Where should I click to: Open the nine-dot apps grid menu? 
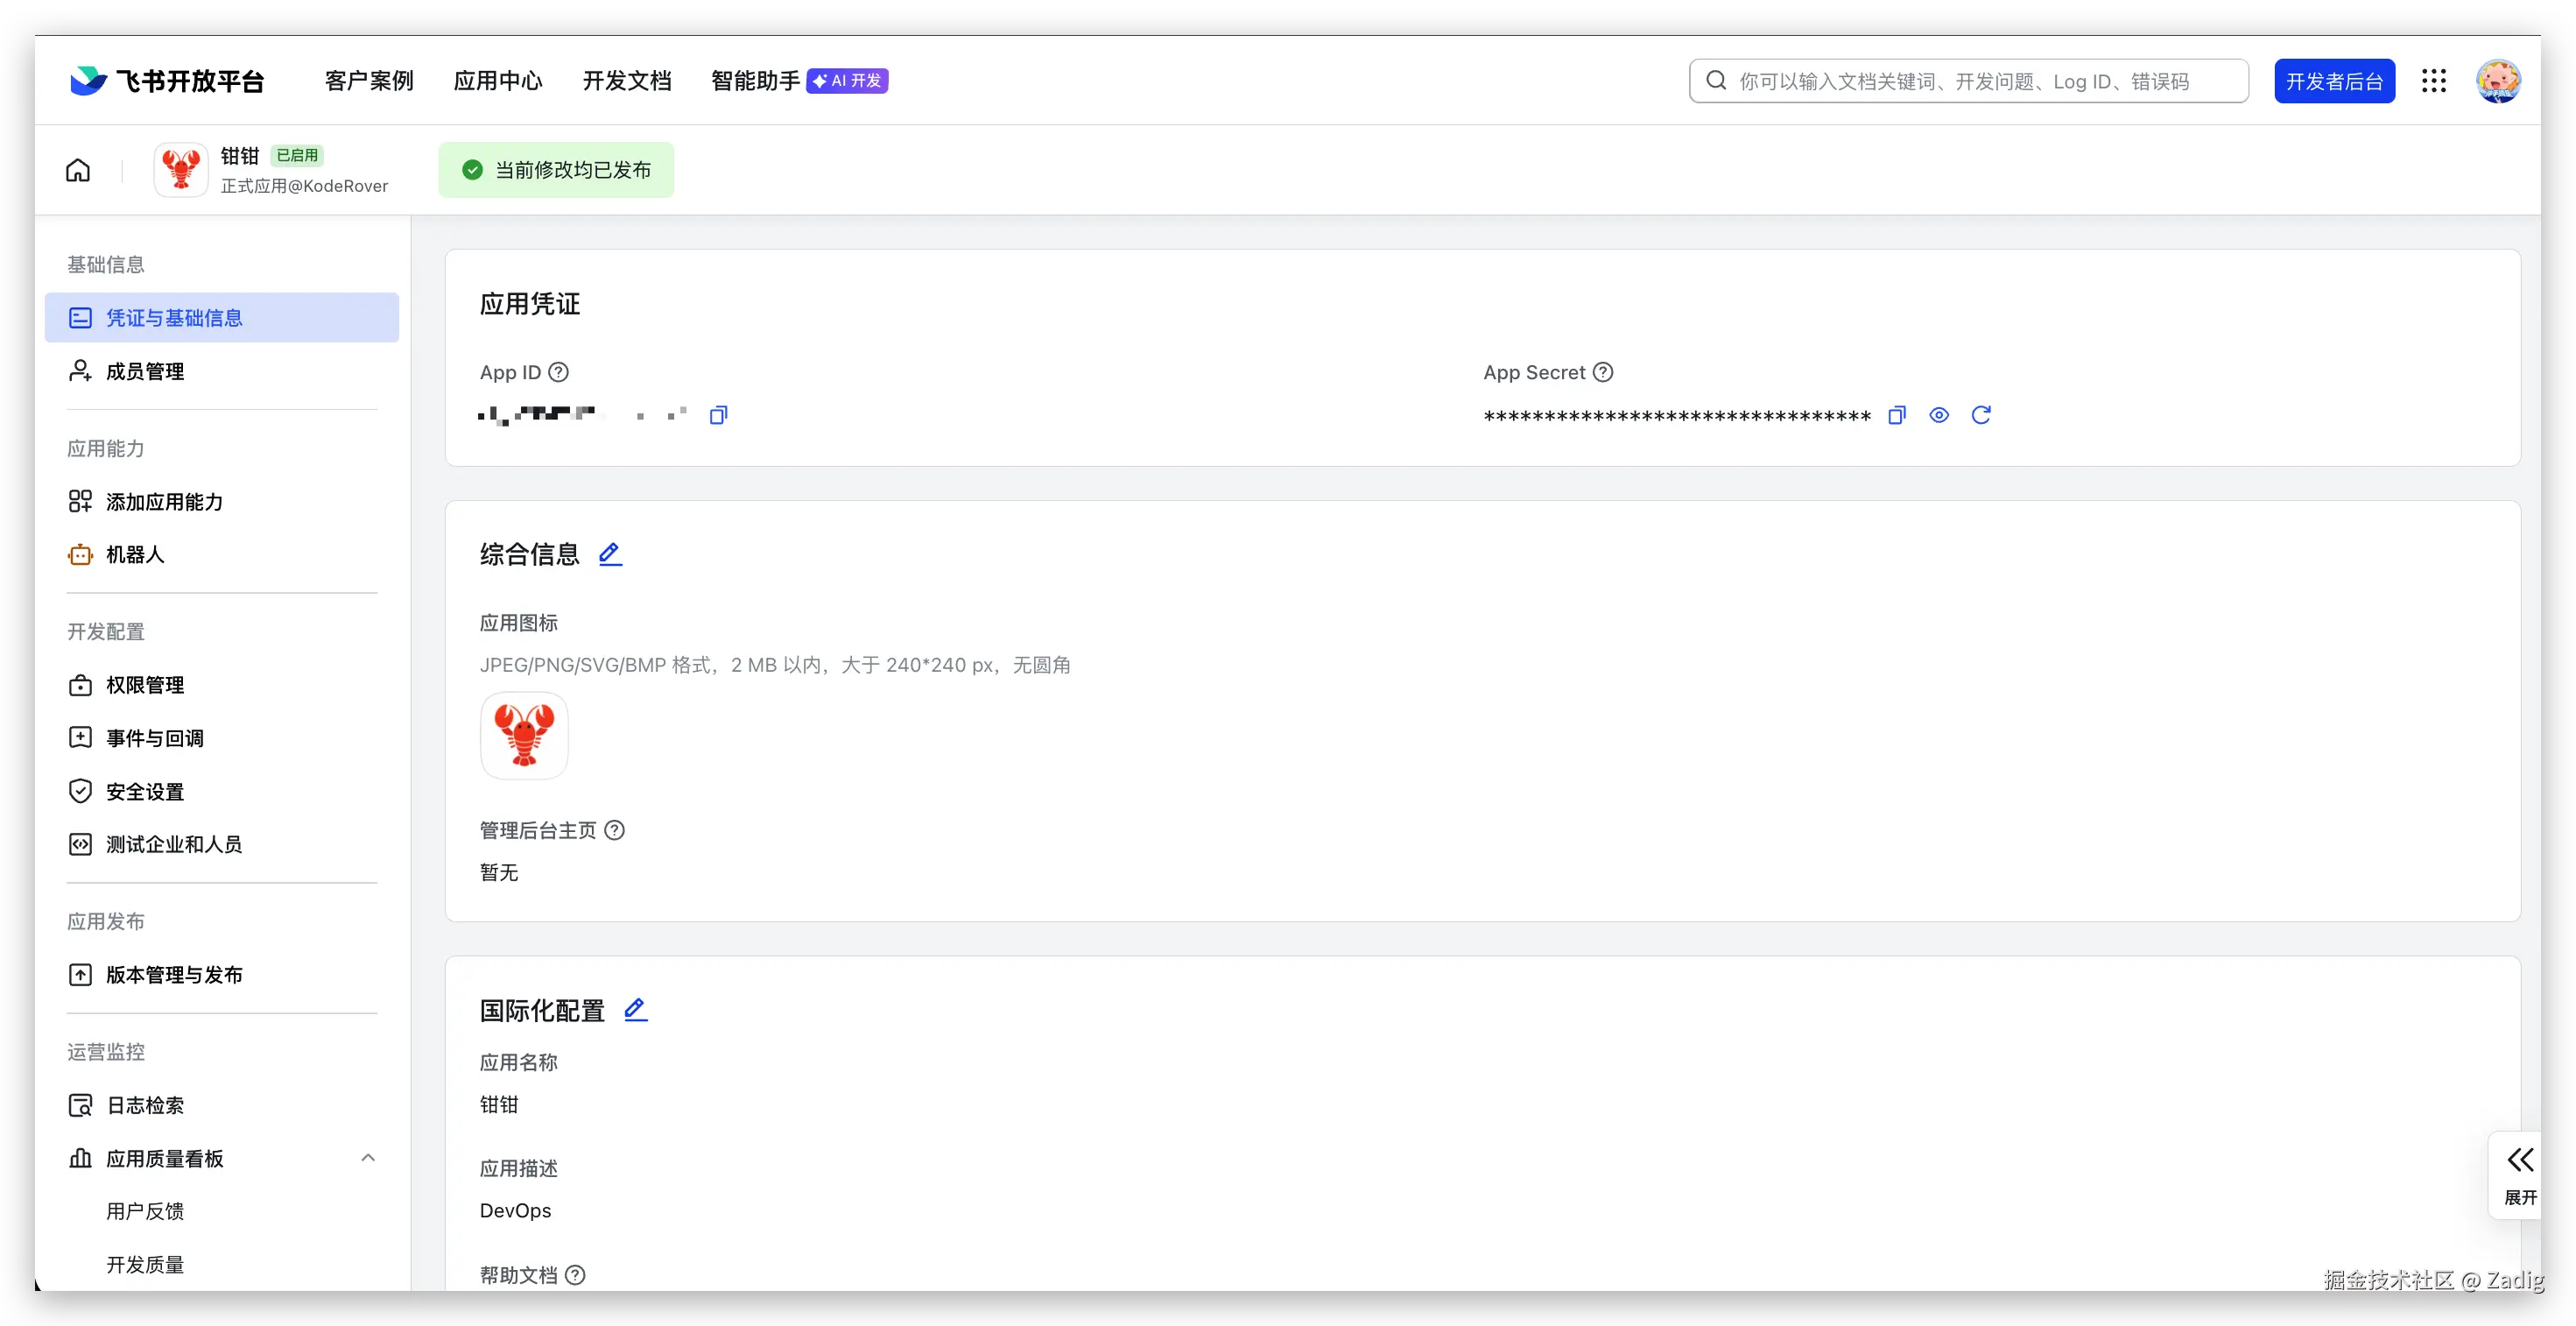click(2434, 81)
